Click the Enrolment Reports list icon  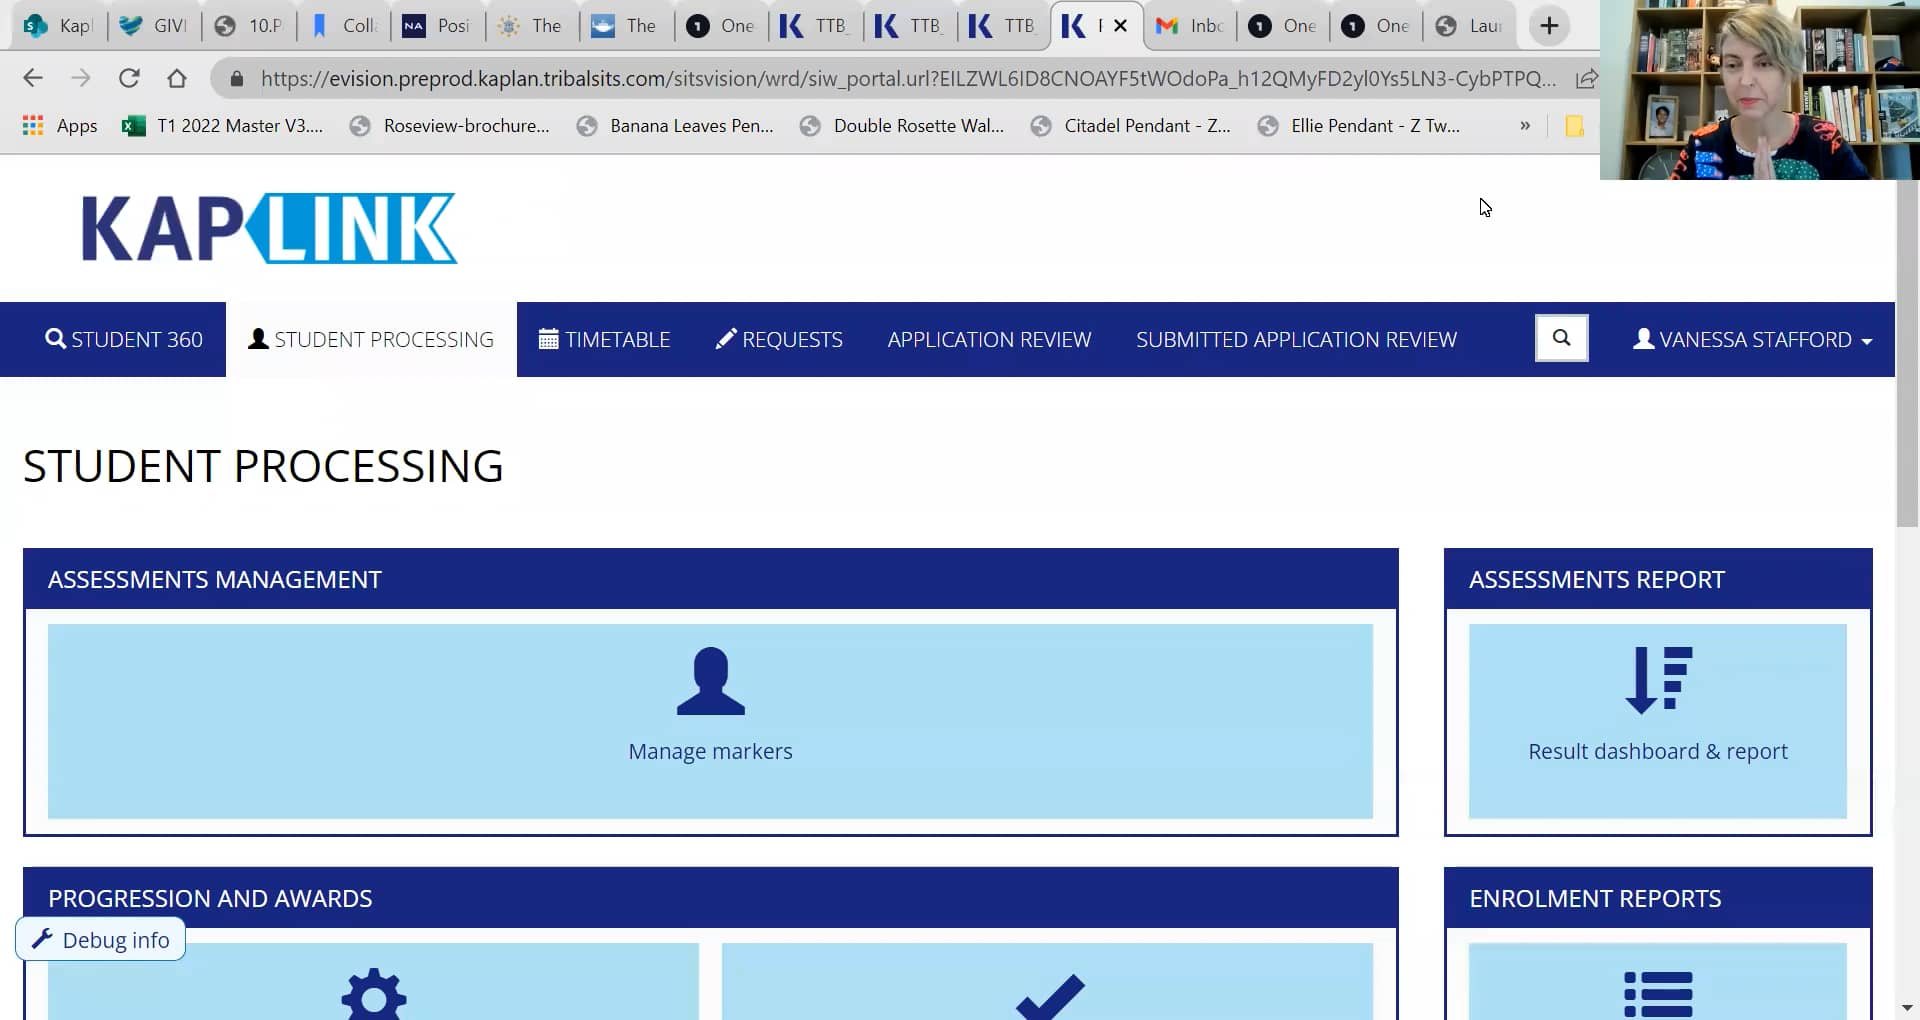point(1657,994)
